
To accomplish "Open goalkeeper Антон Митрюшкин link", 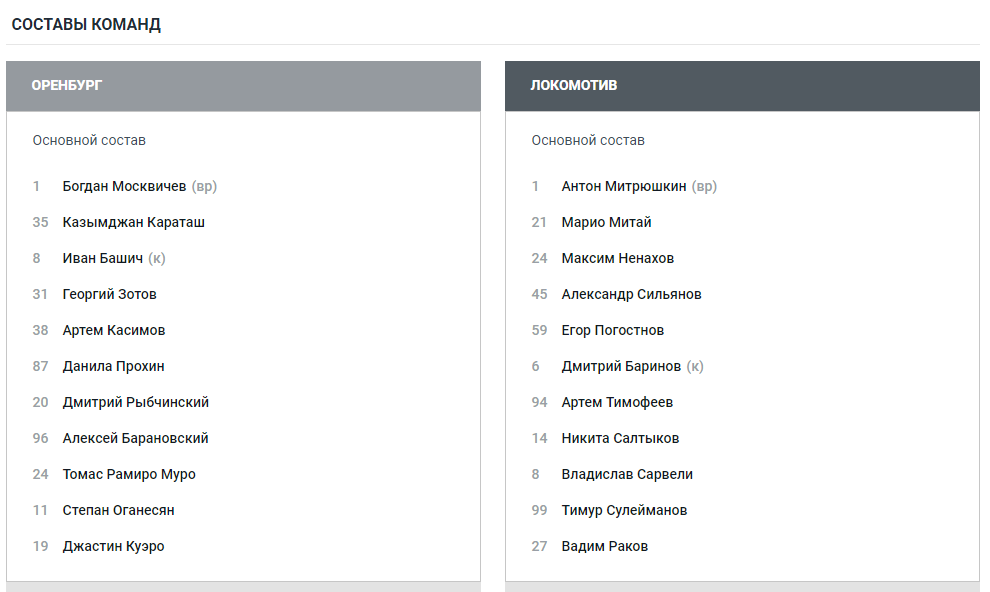I will [x=624, y=186].
